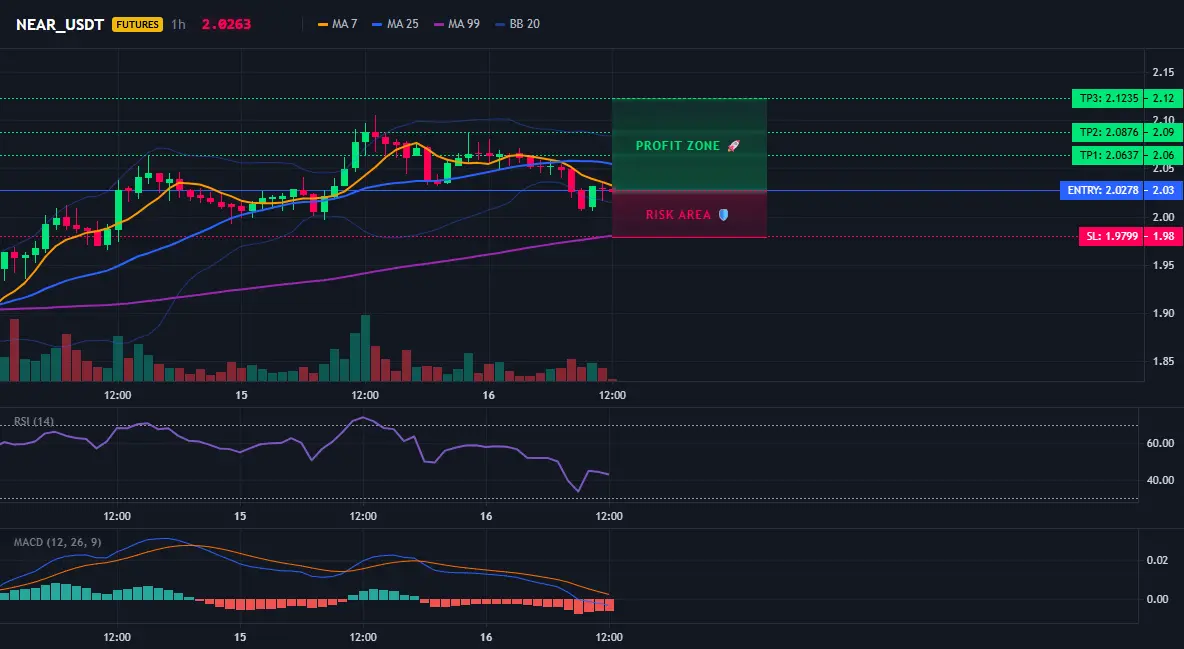
Task: Toggle the MA 25 legend item
Action: [x=396, y=24]
